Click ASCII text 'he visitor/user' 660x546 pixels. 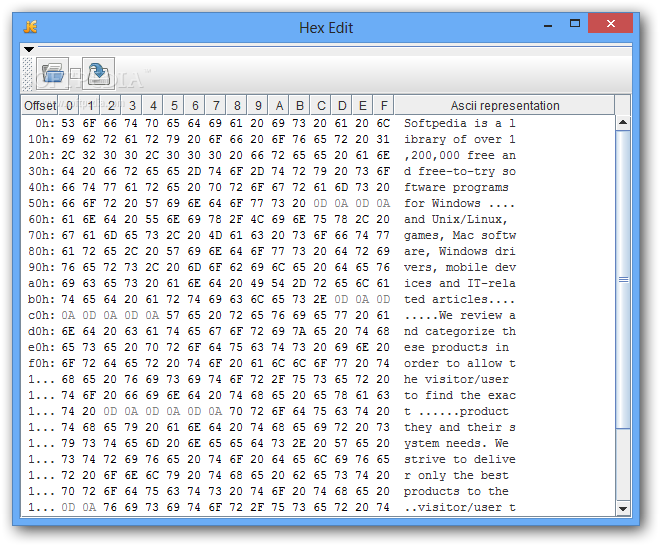pyautogui.click(x=456, y=379)
